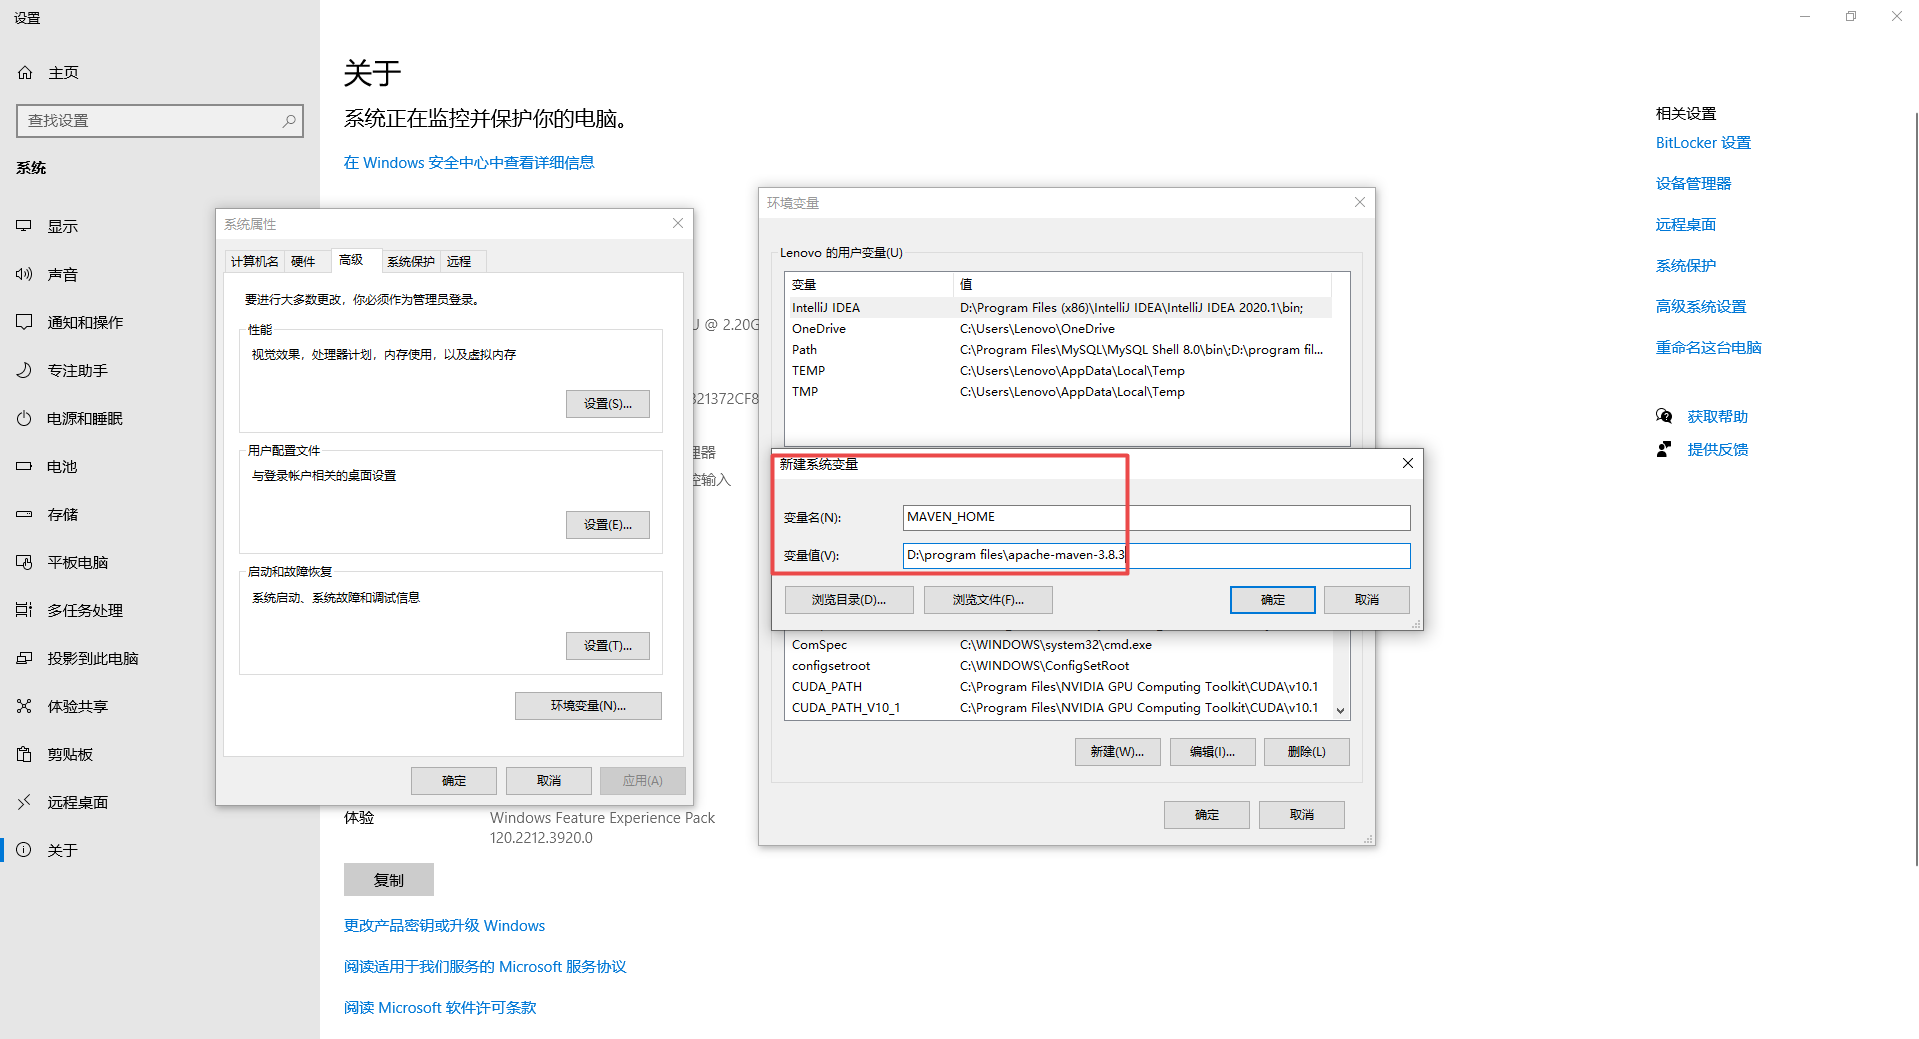Click 取消 at bottom of 环境变量
The image size is (1919, 1039).
(x=1302, y=815)
